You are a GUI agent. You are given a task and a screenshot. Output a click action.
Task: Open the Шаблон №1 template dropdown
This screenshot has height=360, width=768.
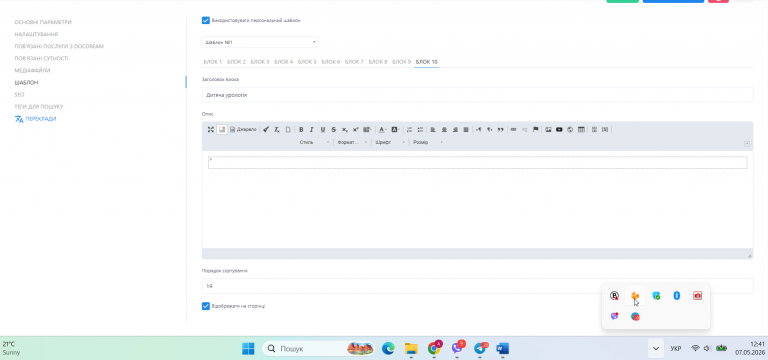coord(260,42)
